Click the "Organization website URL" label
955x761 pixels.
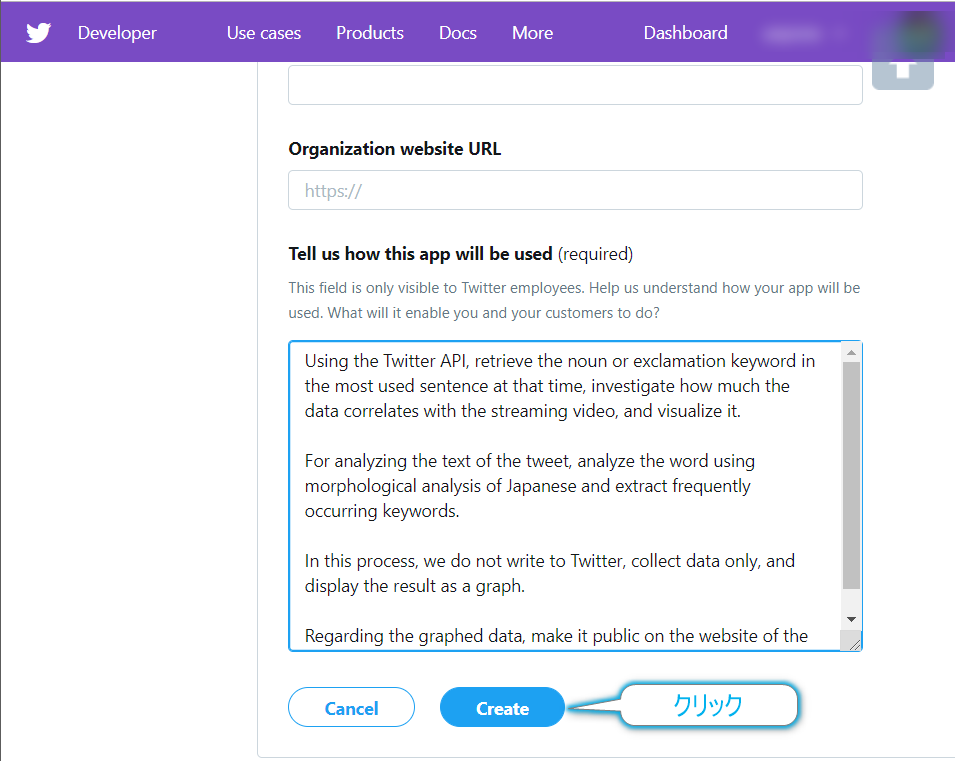click(395, 149)
